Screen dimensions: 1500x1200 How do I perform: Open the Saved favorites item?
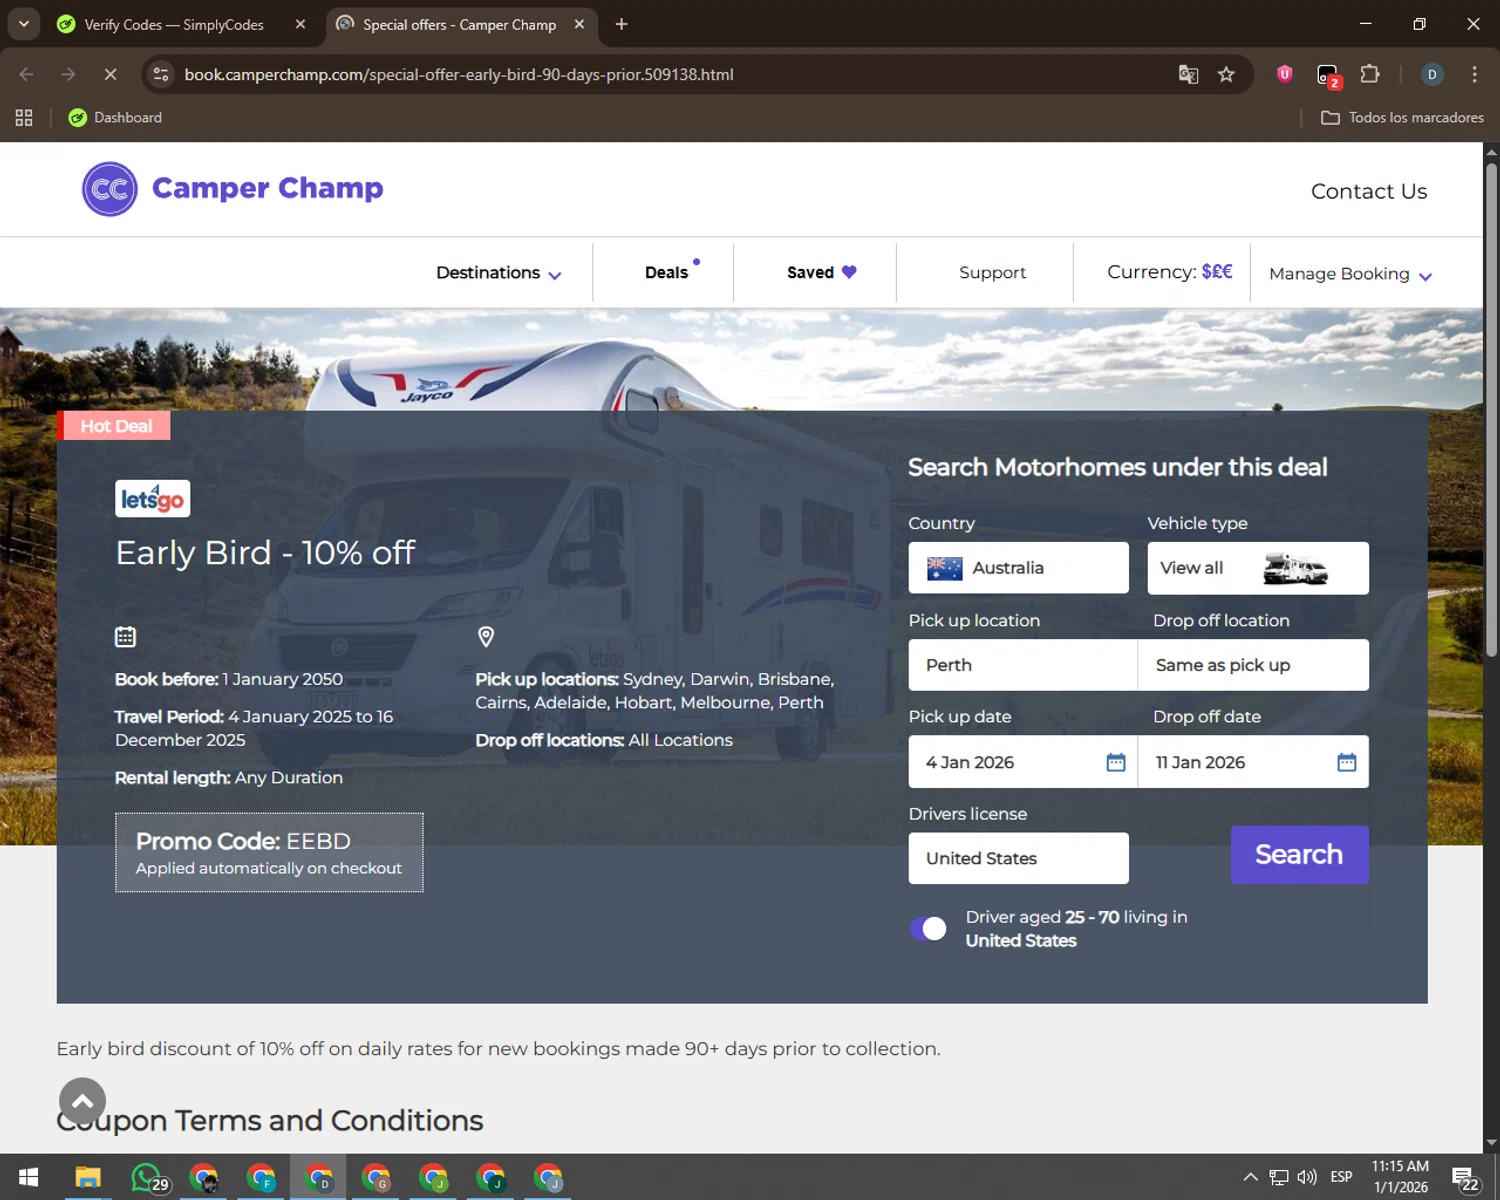tap(821, 273)
